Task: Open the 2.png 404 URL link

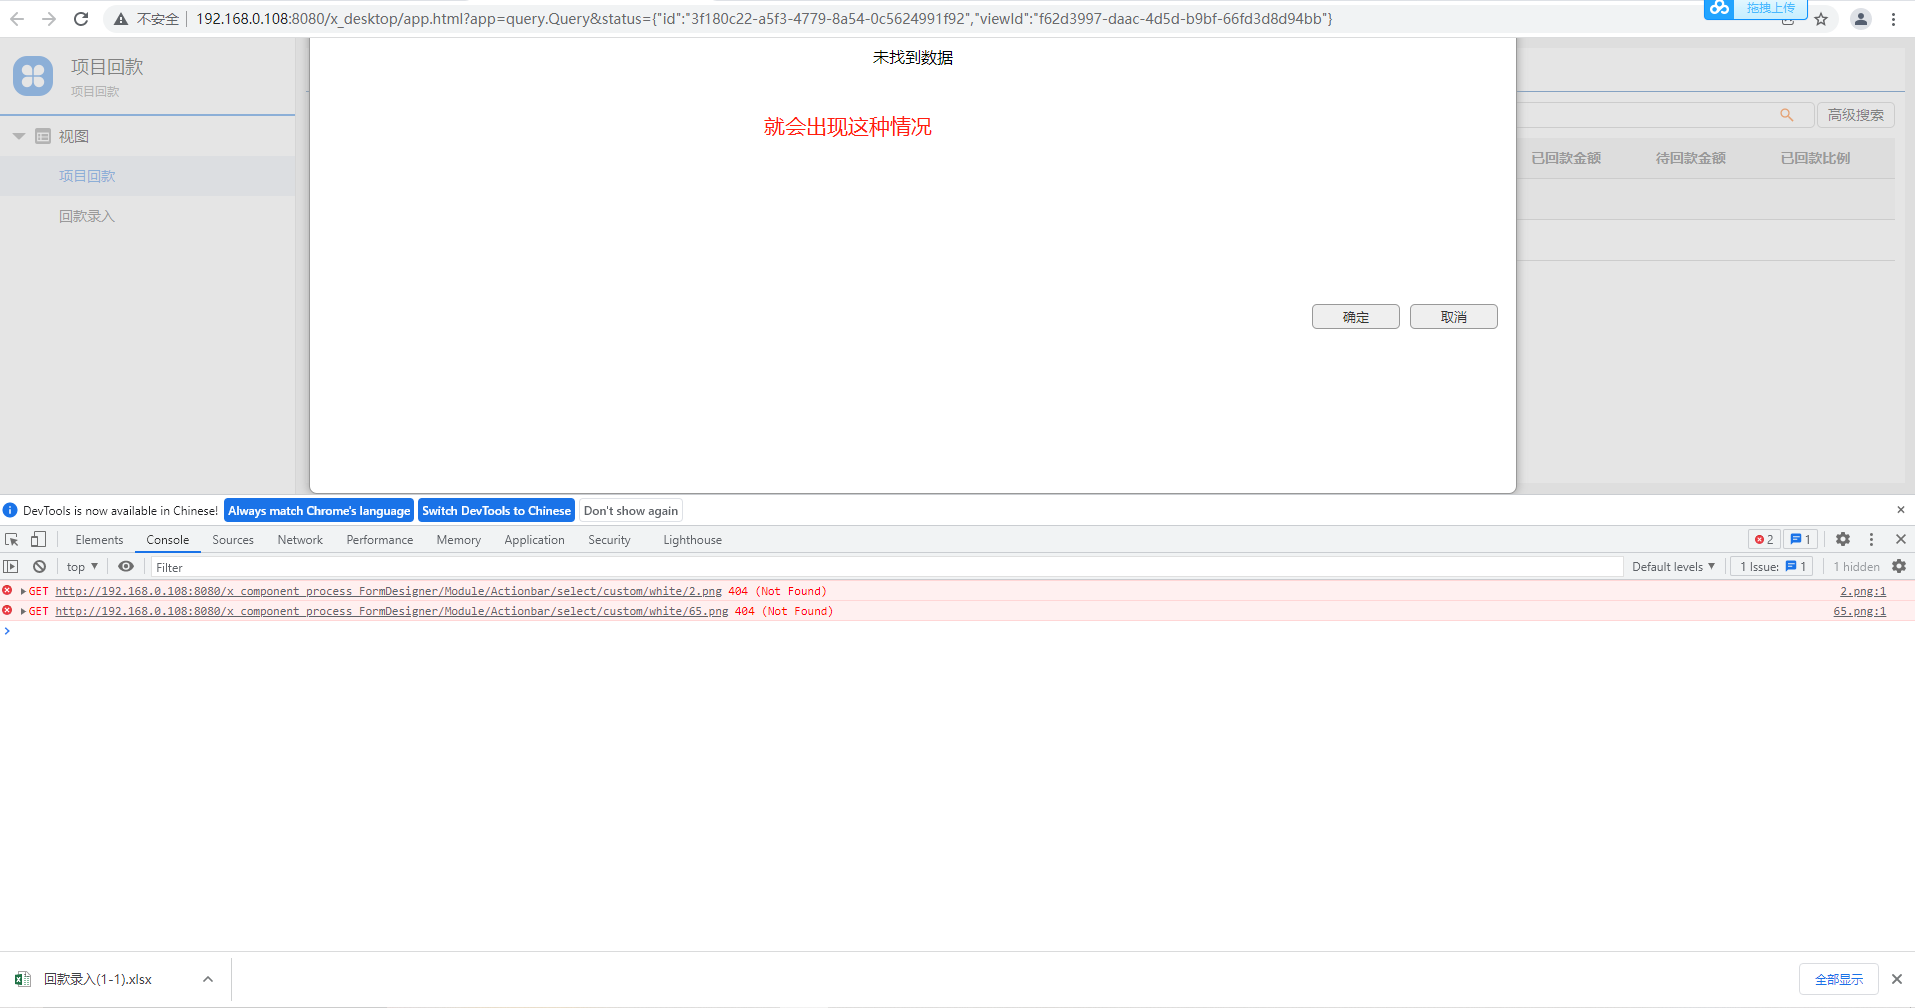Action: pos(388,592)
